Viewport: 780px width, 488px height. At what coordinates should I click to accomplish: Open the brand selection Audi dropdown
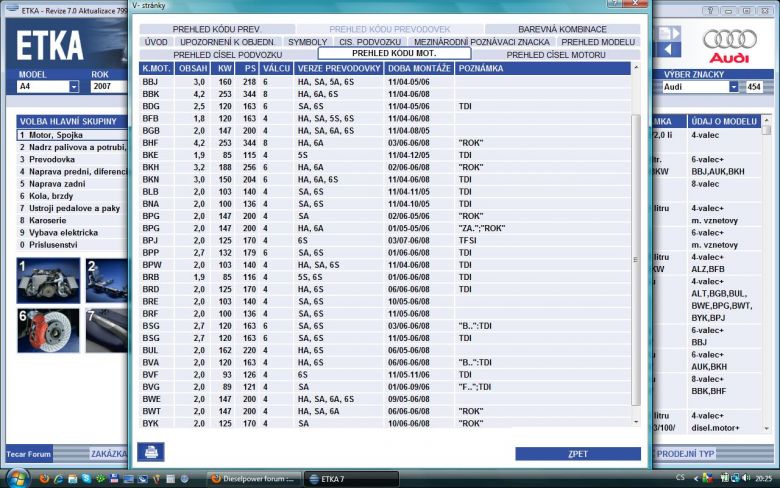734,87
